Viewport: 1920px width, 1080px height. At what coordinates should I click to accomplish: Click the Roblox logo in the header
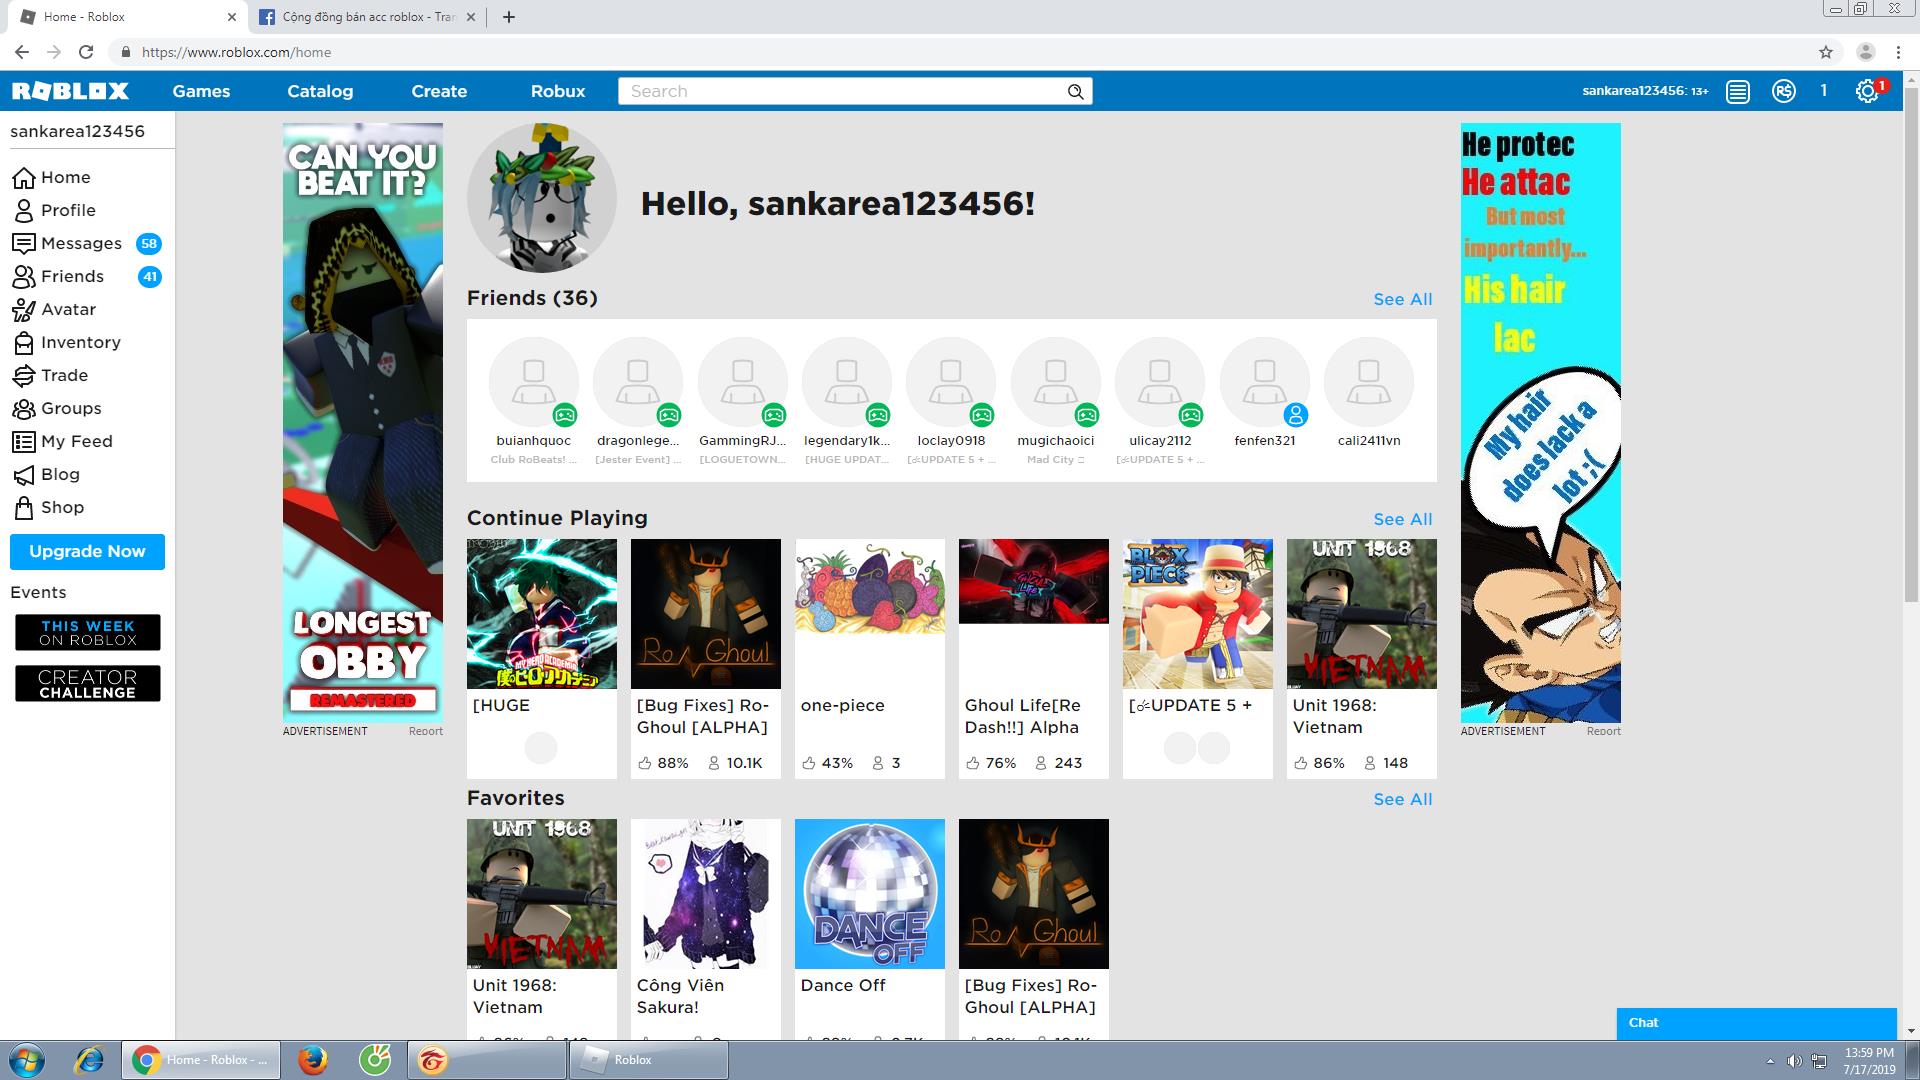[x=70, y=91]
